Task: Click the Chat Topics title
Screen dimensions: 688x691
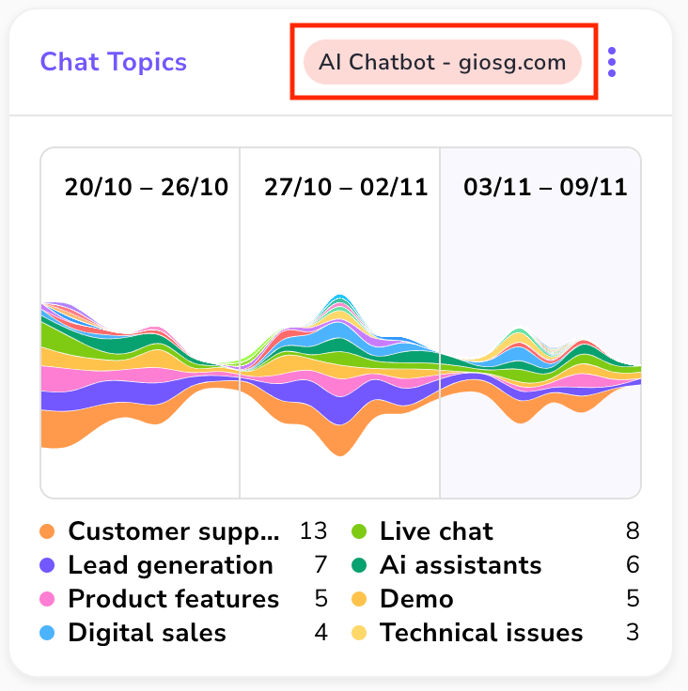Action: click(113, 62)
